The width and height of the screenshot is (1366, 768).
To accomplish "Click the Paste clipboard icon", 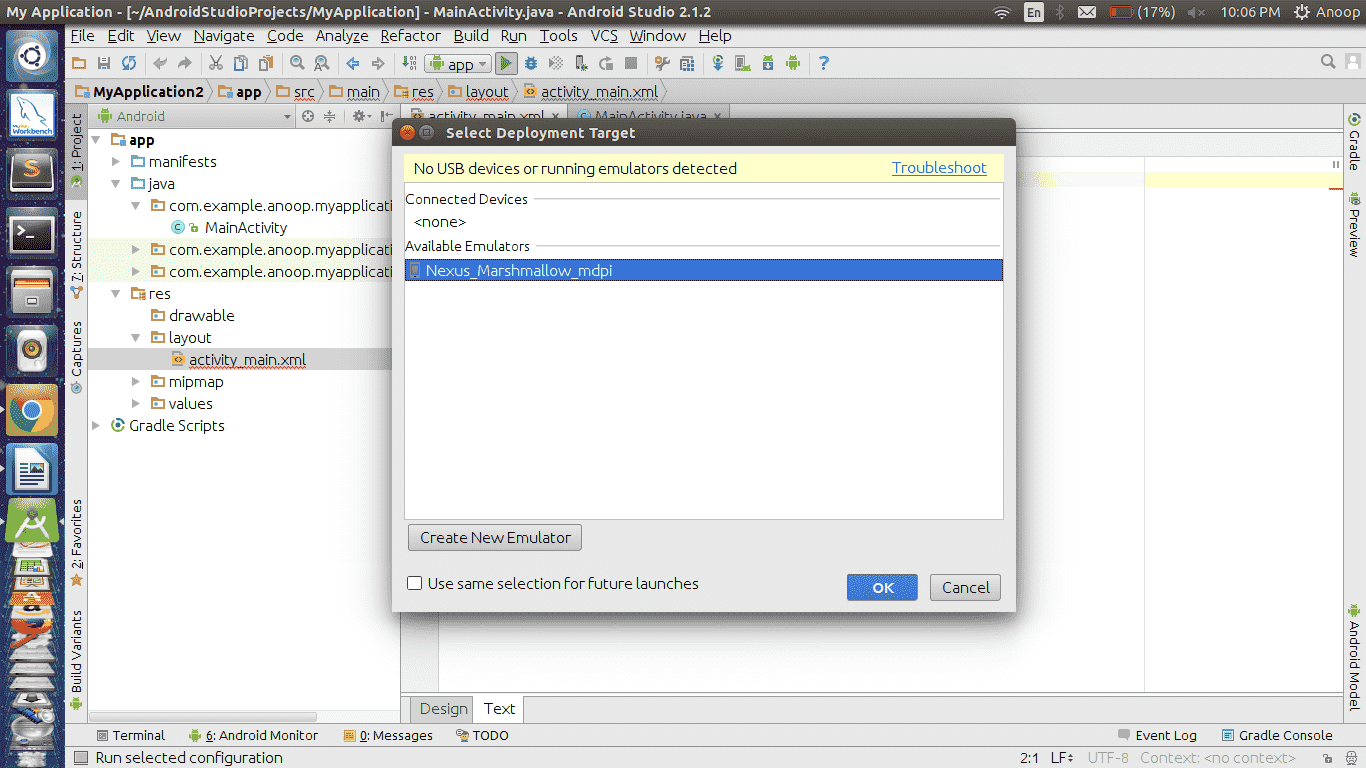I will coord(265,63).
